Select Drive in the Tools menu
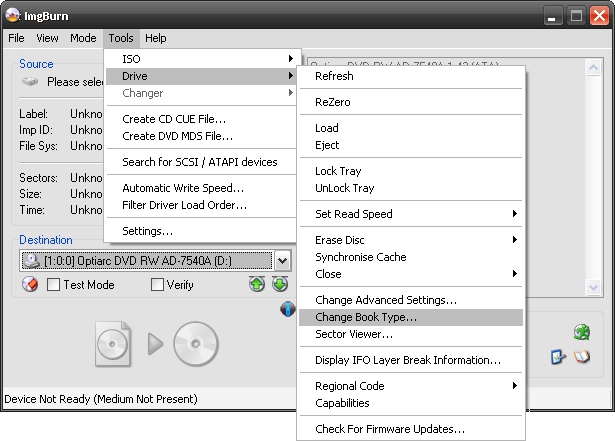 click(x=201, y=76)
